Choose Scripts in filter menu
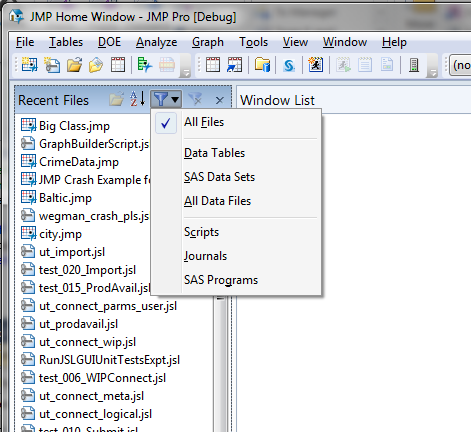The image size is (471, 432). pos(236,232)
